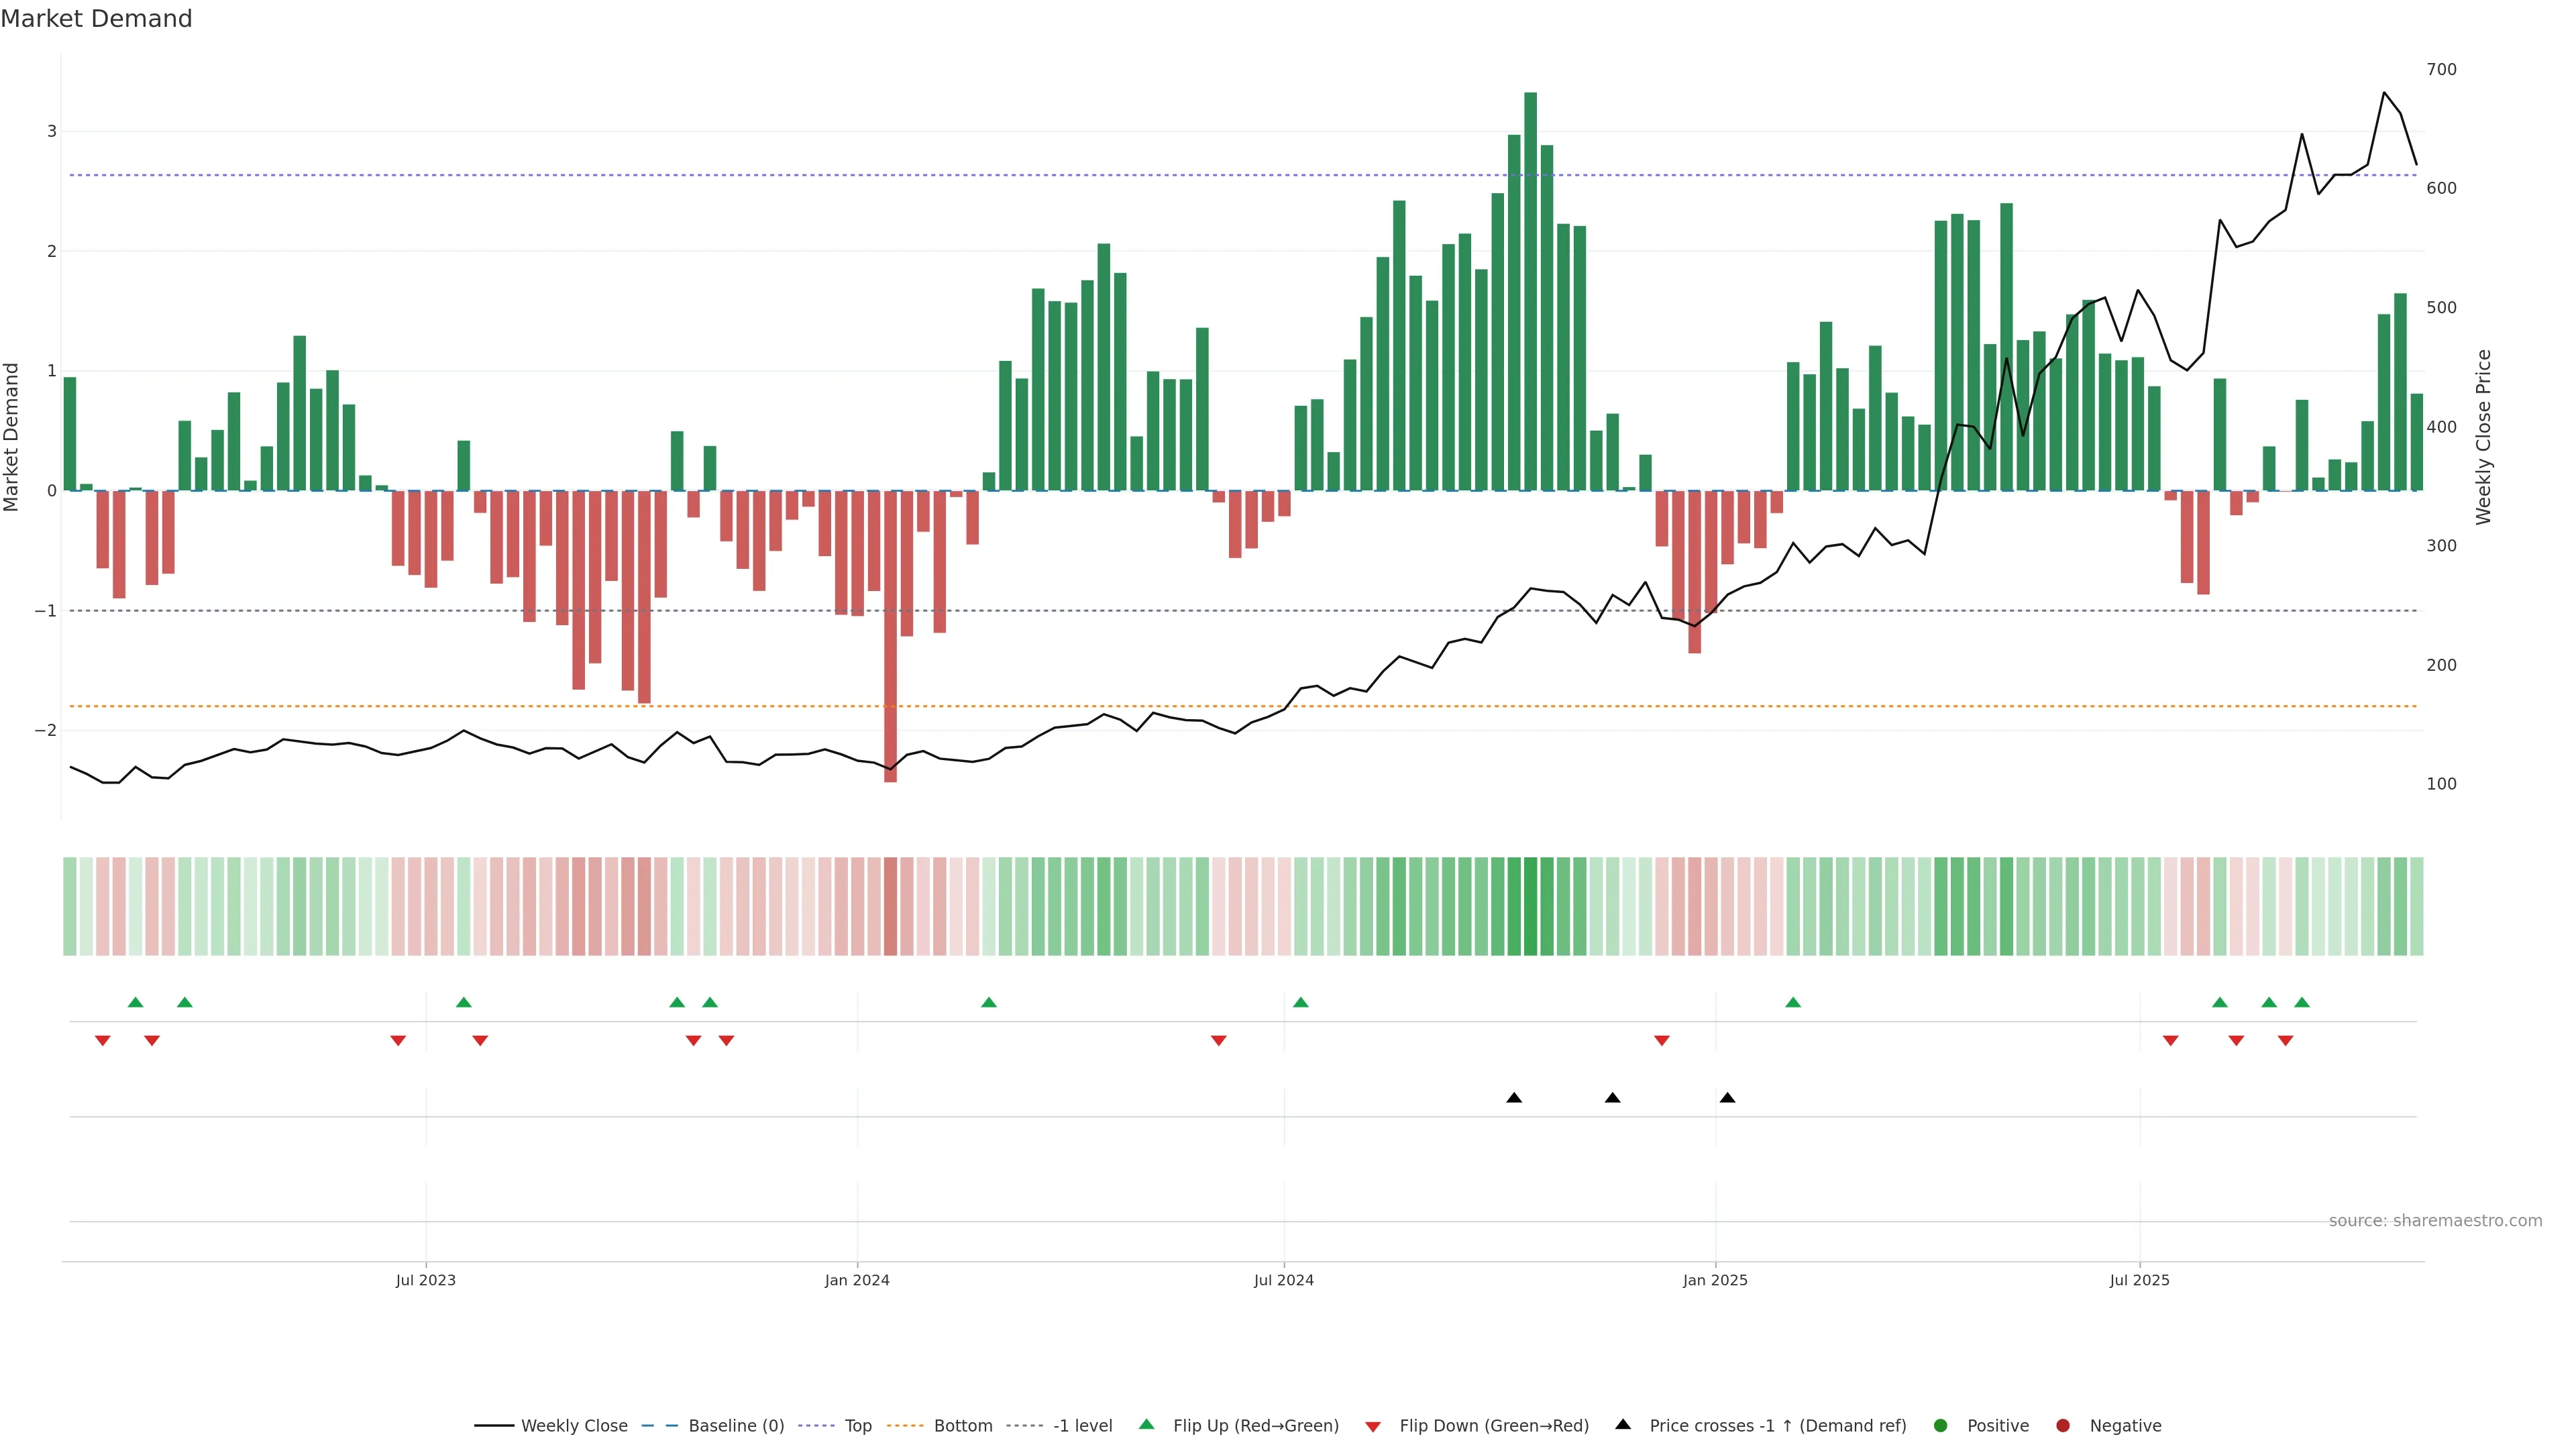Click green flip-up marker after Jan 2025
Viewport: 2576px width, 1449px height.
(x=1793, y=1003)
